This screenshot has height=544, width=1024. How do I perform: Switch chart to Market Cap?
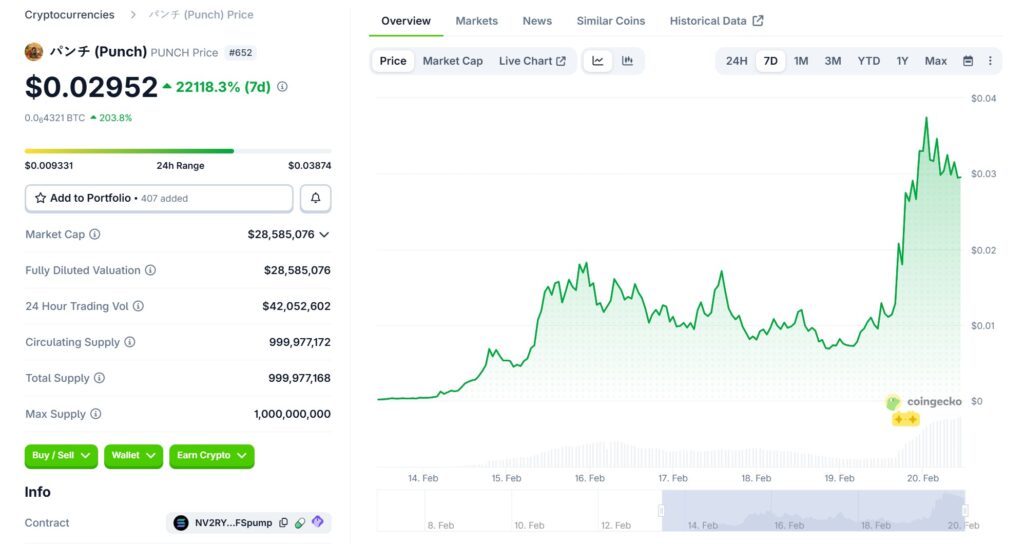tap(452, 61)
